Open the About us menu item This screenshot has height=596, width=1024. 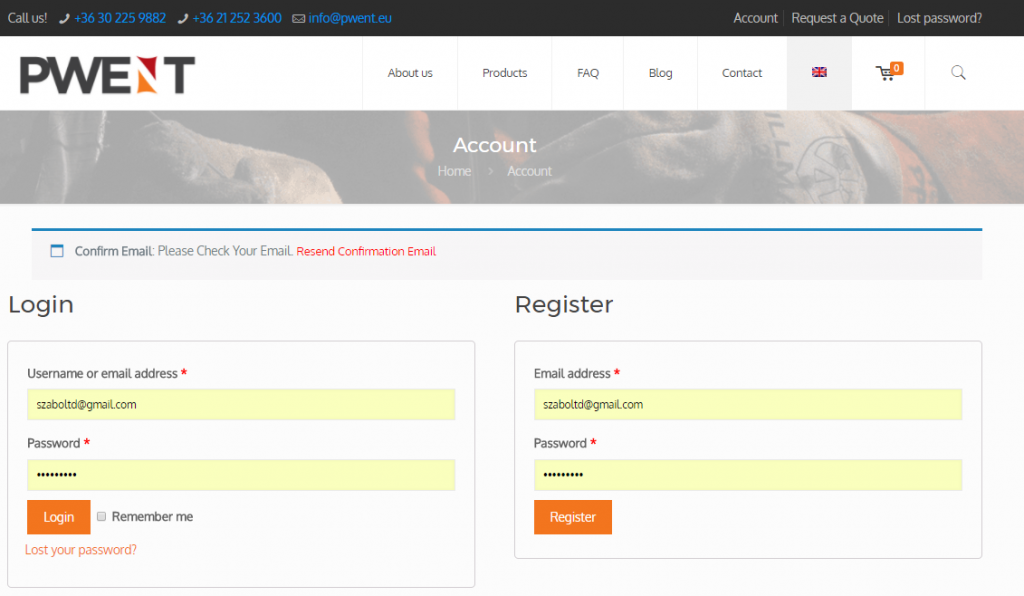410,73
